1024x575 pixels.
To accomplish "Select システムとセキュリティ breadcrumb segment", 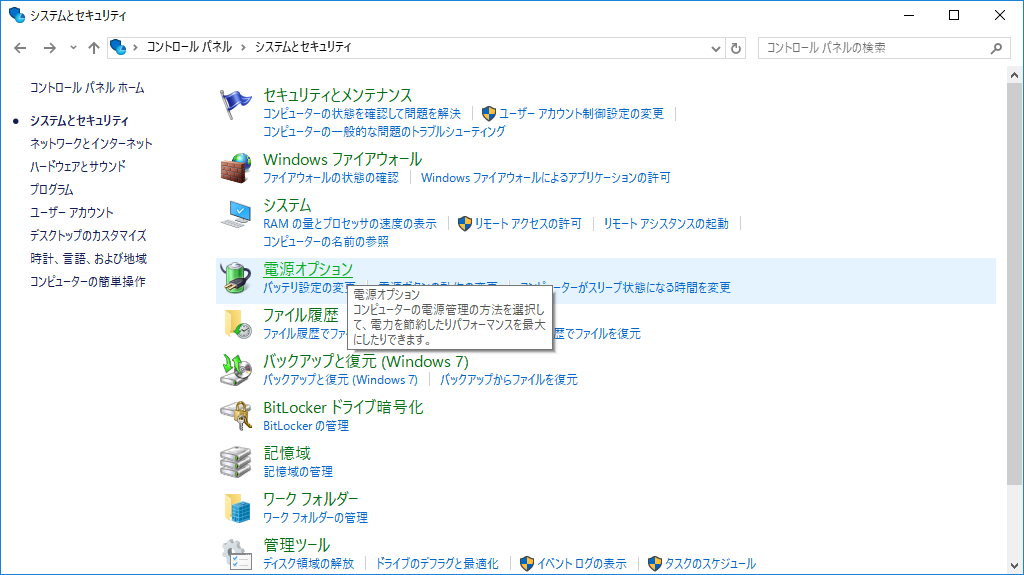I will tap(303, 47).
